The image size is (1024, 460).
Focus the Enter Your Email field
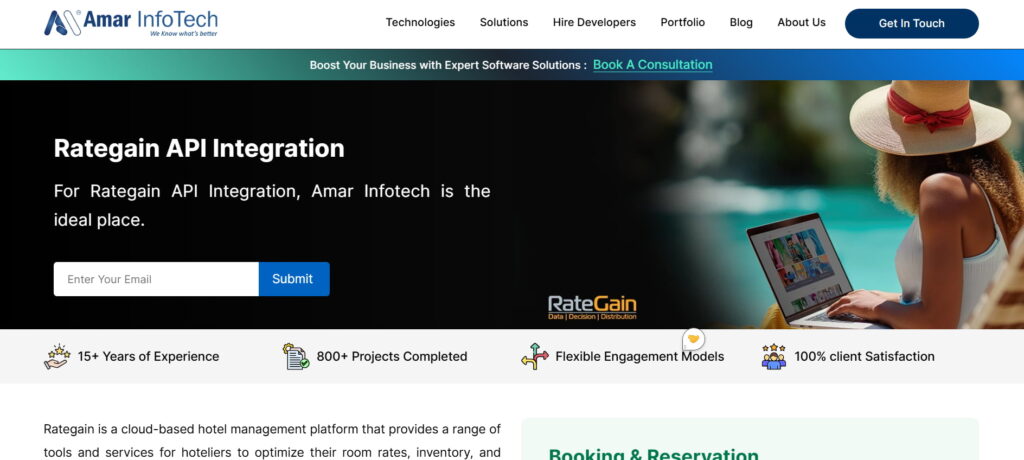156,279
